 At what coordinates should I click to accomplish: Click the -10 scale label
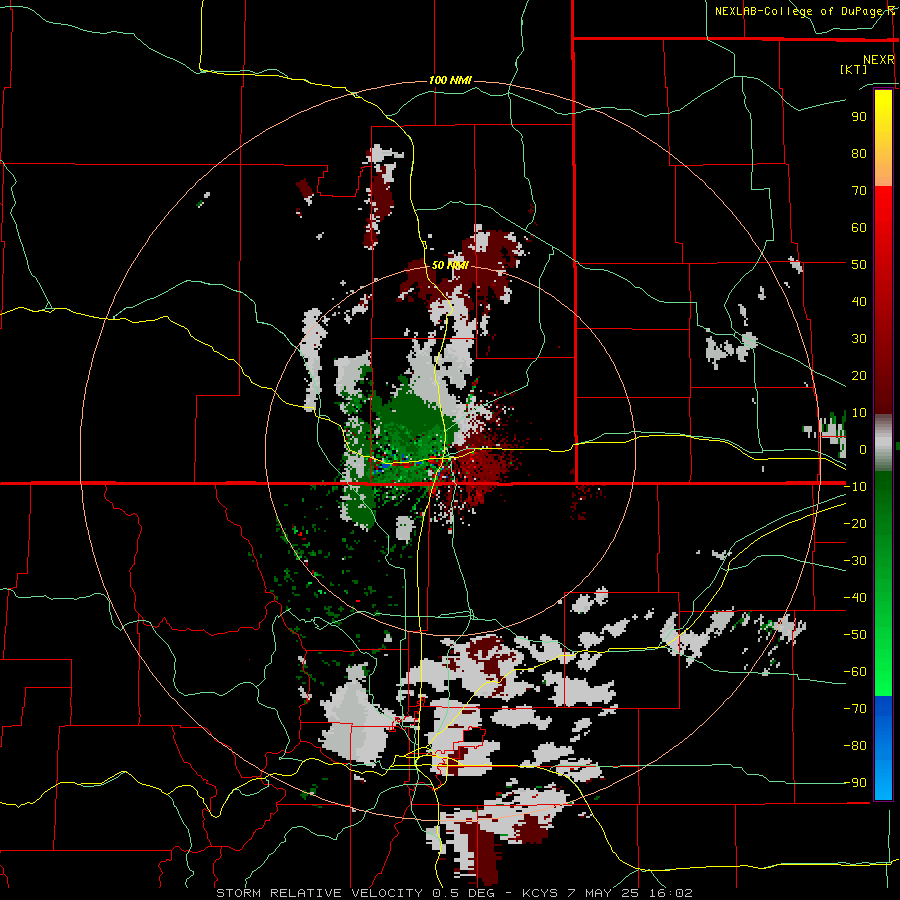[855, 487]
